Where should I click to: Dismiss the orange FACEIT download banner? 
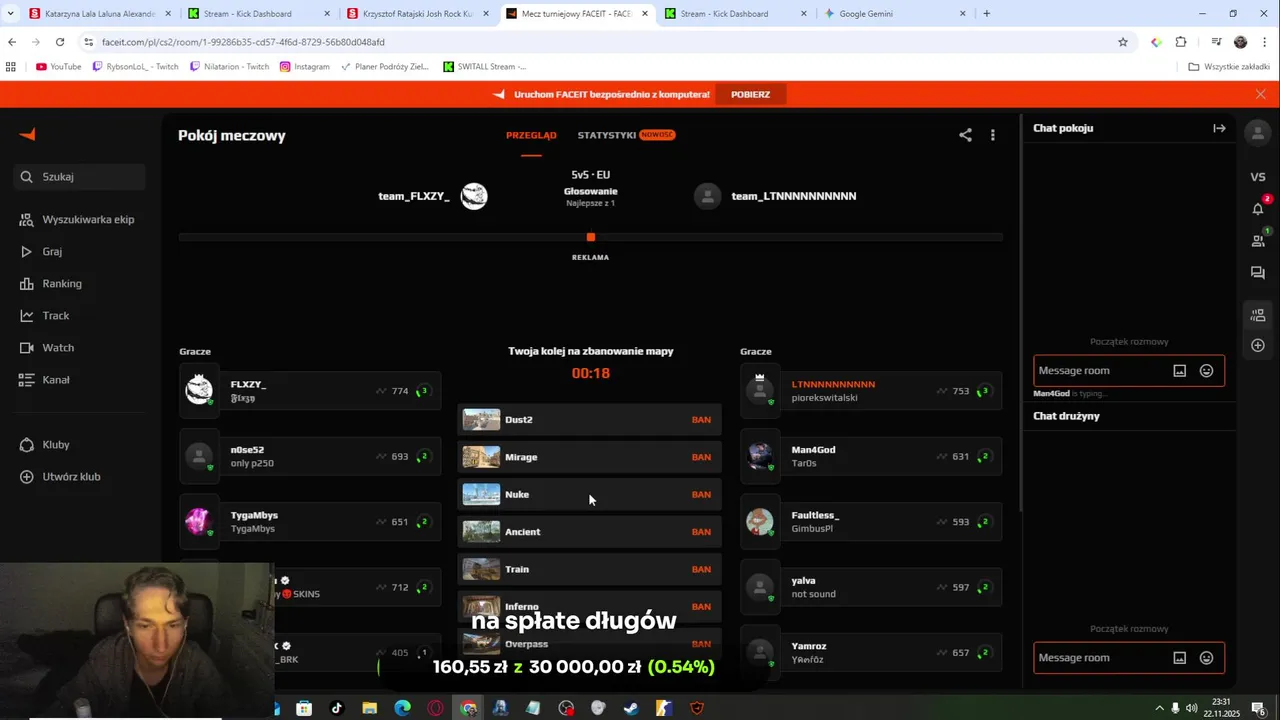pyautogui.click(x=1261, y=94)
